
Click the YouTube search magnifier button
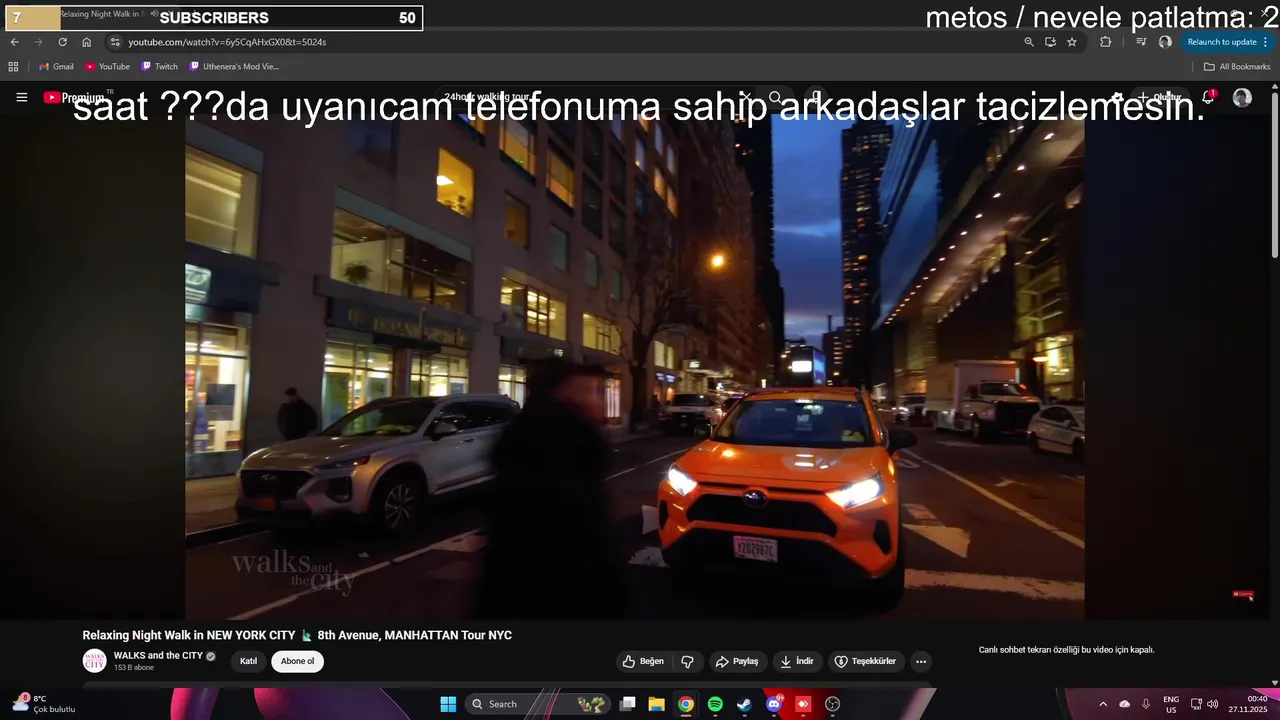click(x=775, y=97)
